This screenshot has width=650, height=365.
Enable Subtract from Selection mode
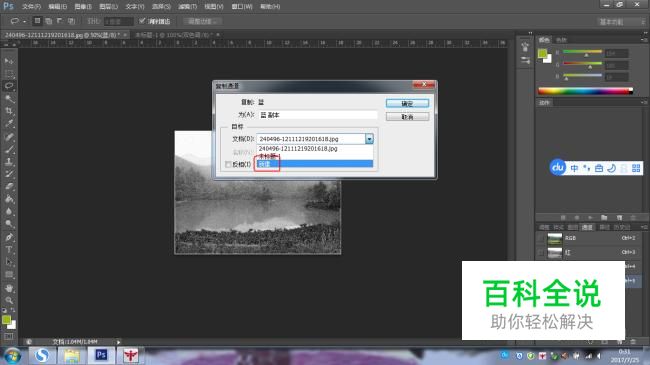(x=60, y=21)
